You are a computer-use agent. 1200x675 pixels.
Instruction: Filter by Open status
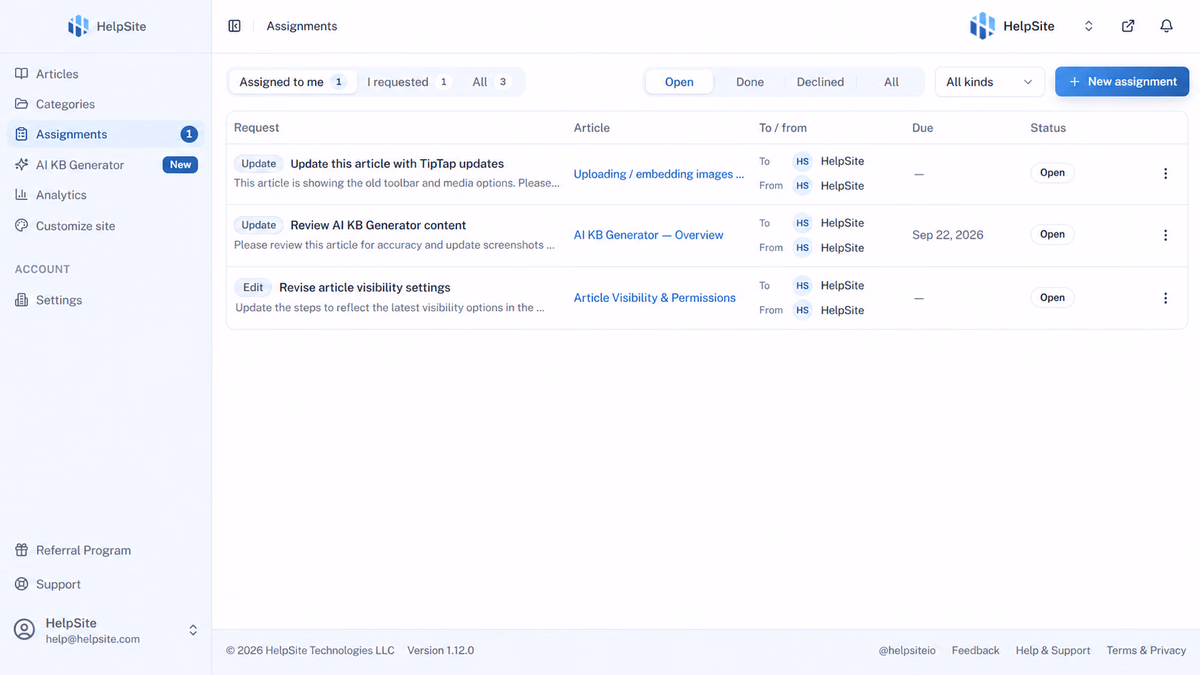pyautogui.click(x=679, y=82)
